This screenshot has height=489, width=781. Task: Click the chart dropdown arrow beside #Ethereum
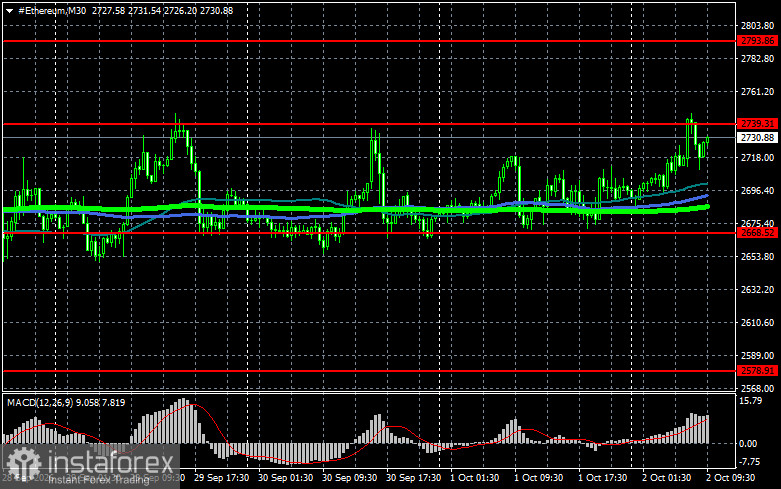click(x=9, y=11)
